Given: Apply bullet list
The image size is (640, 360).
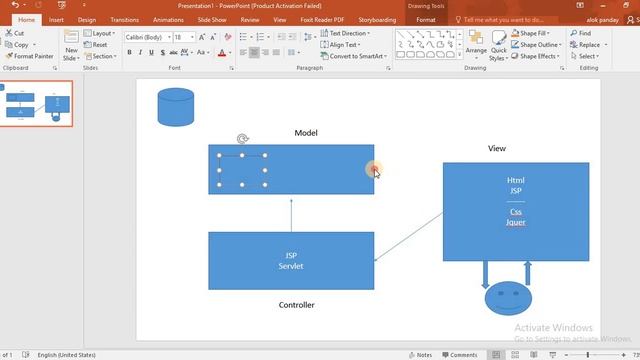Looking at the screenshot, I should pyautogui.click(x=243, y=37).
